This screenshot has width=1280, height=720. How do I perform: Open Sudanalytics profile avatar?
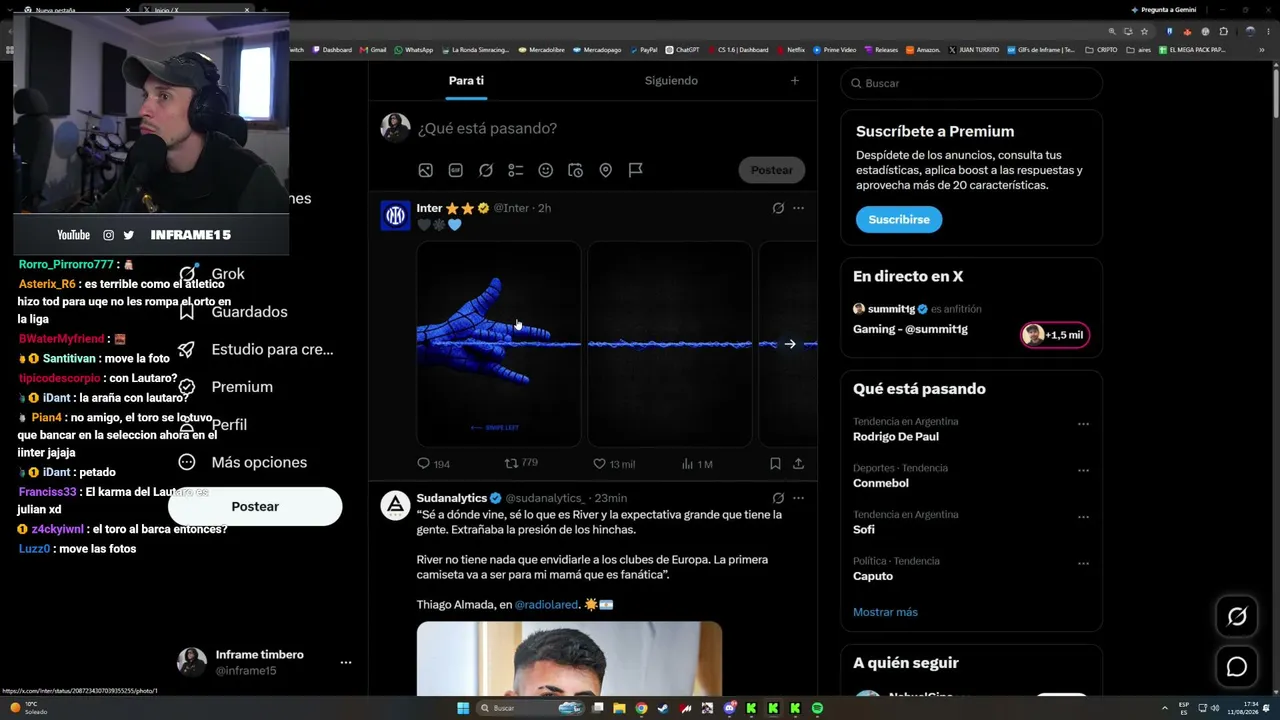[395, 506]
